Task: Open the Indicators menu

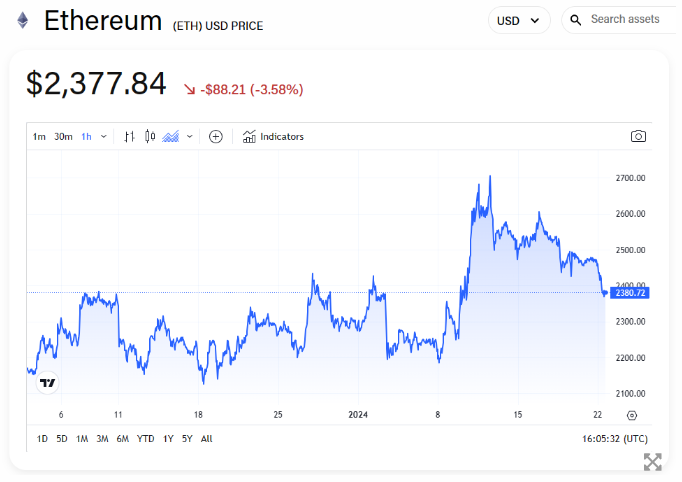Action: coord(273,137)
